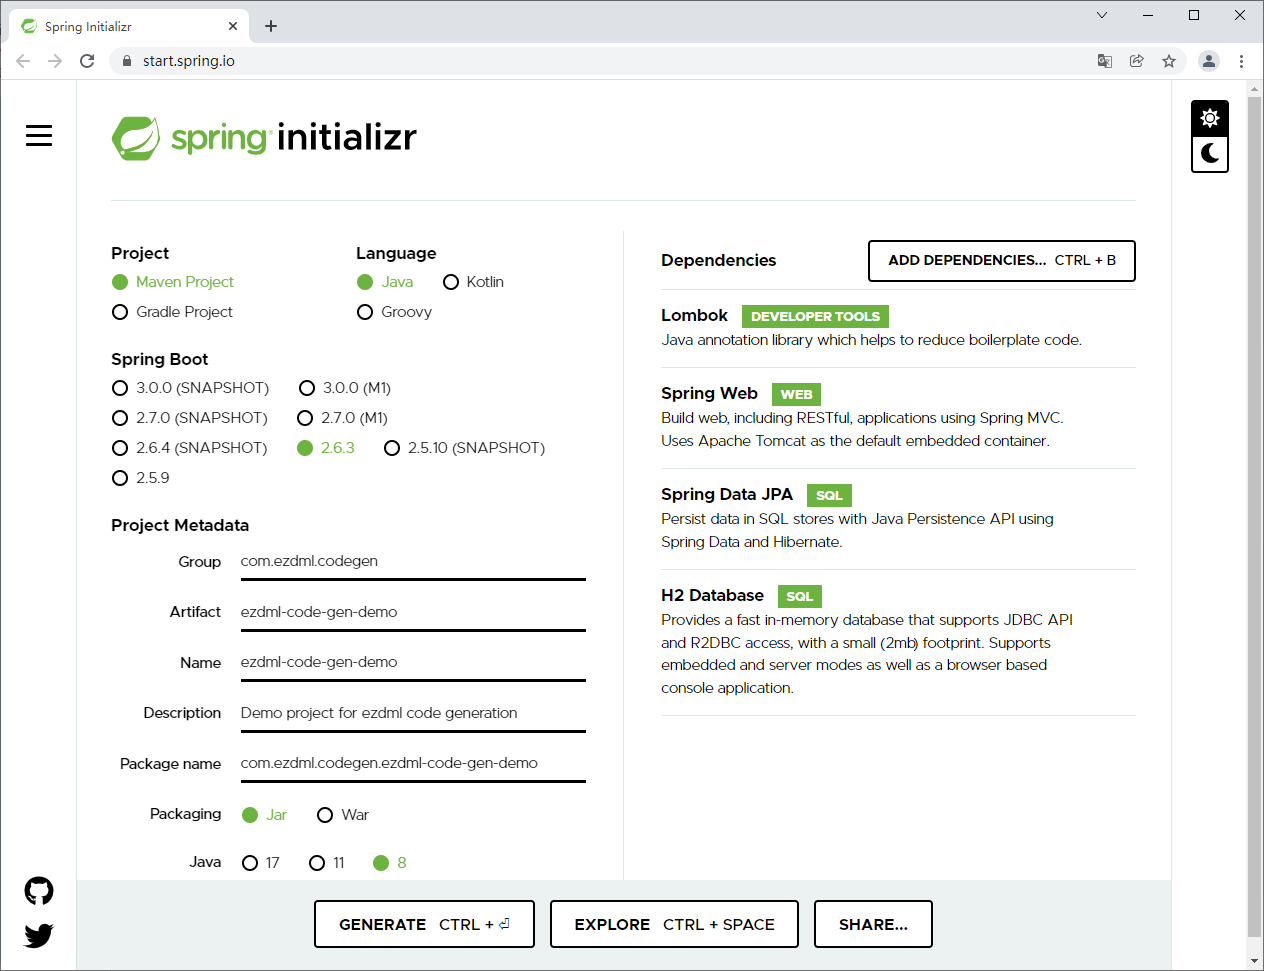The image size is (1264, 971).
Task: Click the scrollbar up arrow
Action: (1254, 89)
